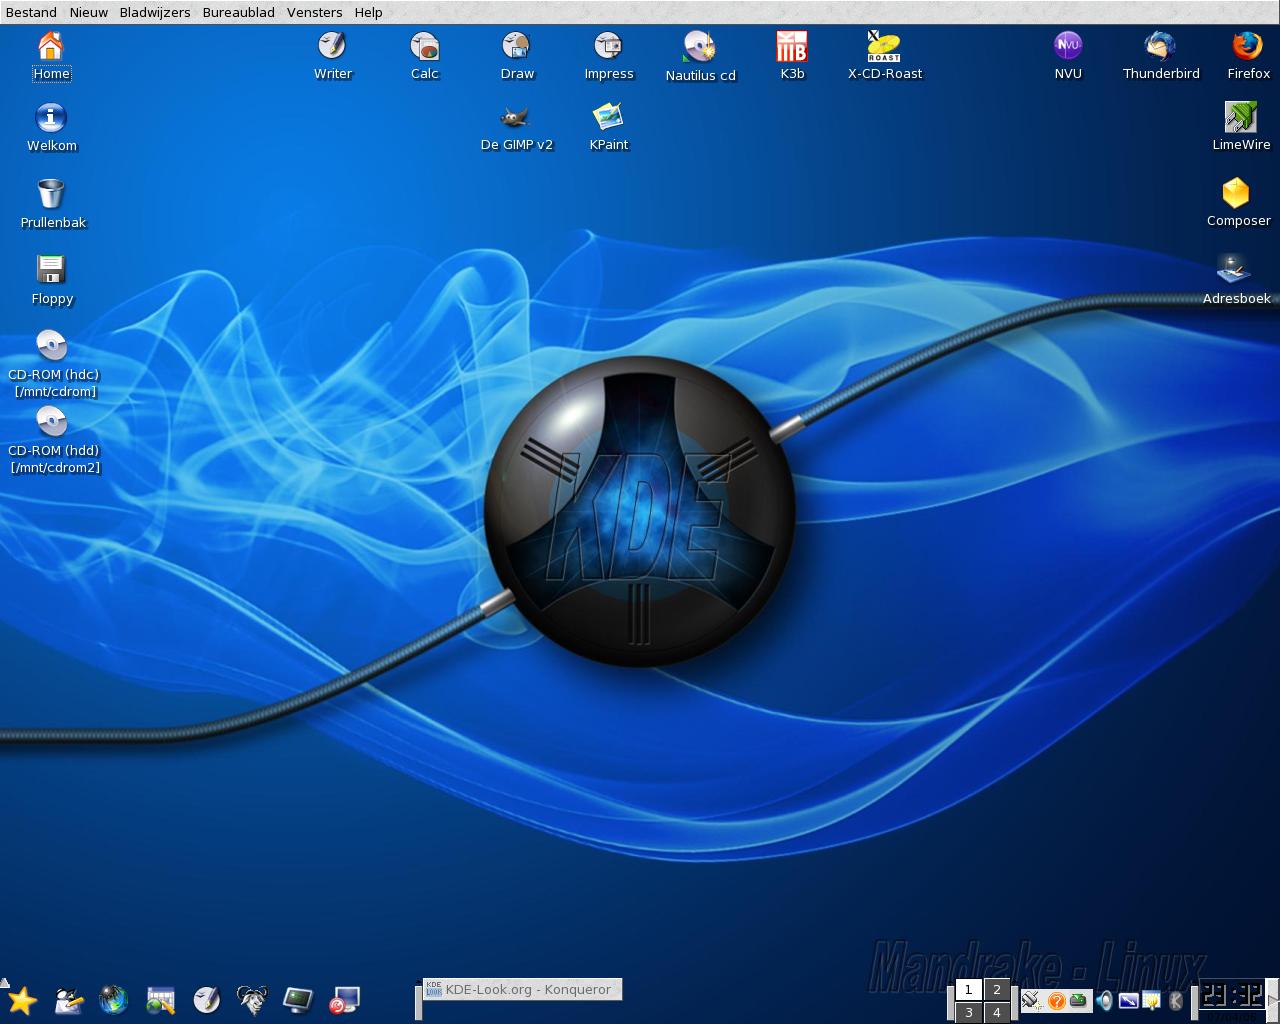The height and width of the screenshot is (1024, 1280).
Task: Switch to virtual desktop 1
Action: (968, 990)
